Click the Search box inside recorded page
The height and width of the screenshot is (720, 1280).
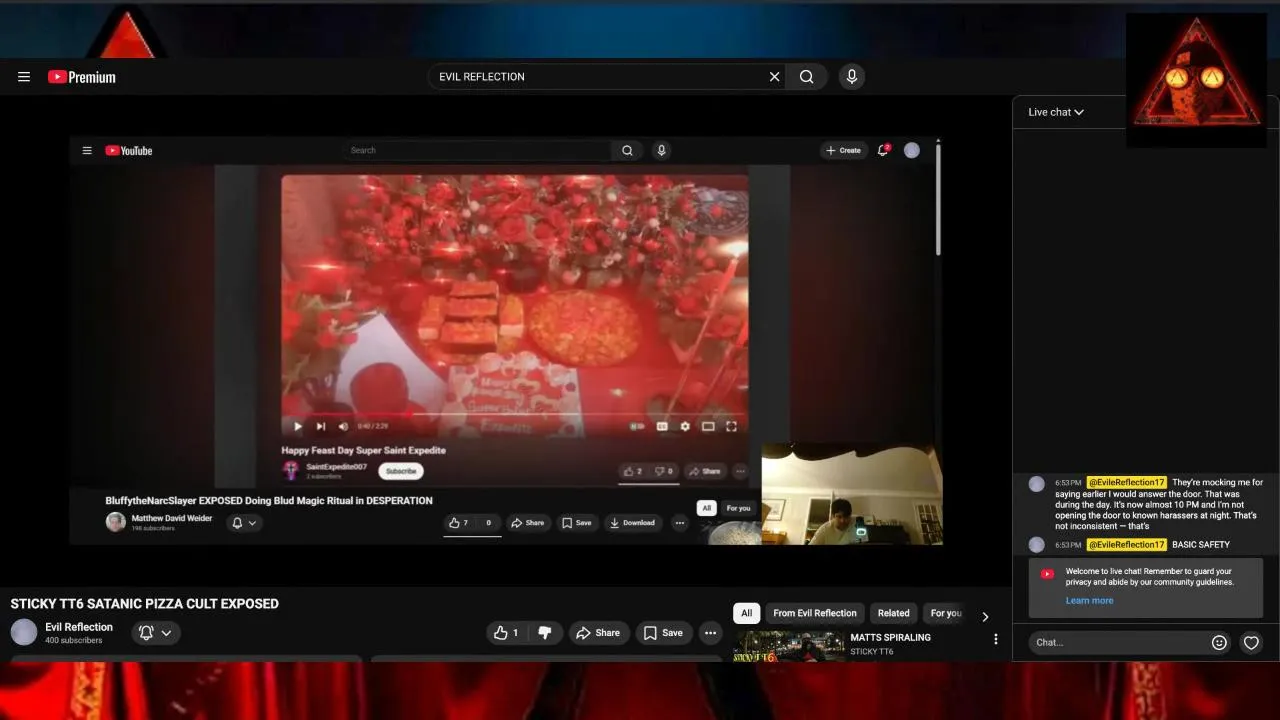coord(477,150)
